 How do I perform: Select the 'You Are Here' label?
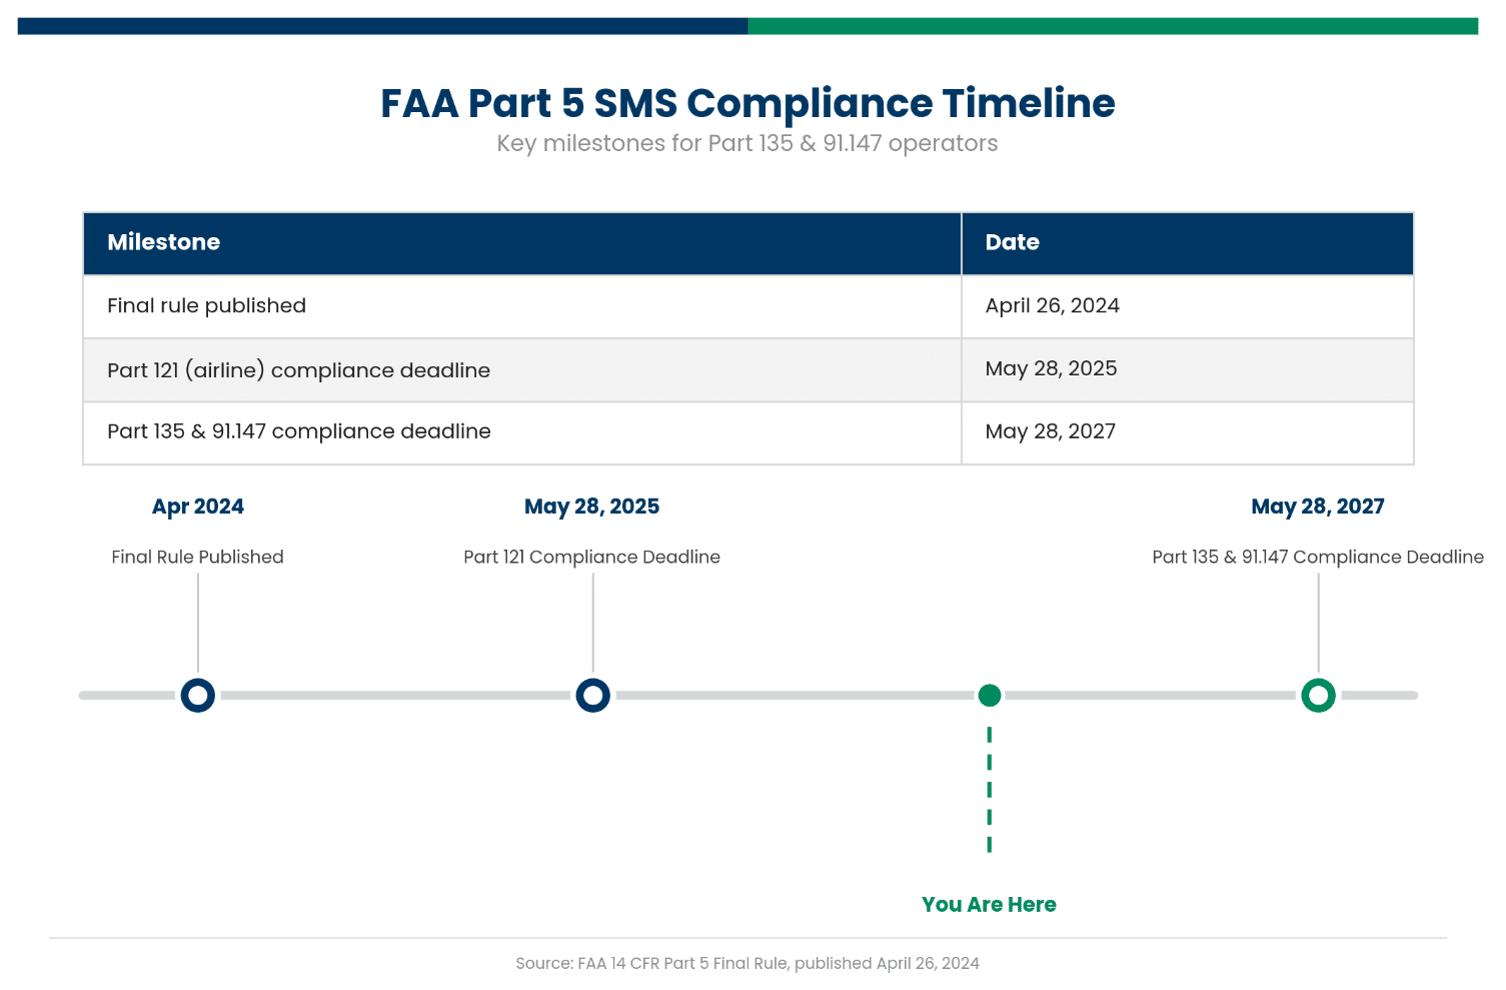(989, 905)
